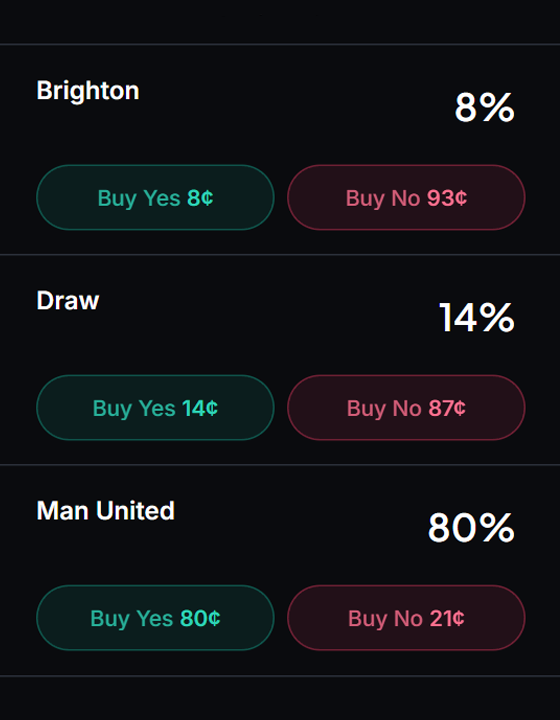
Task: Click divider line between Draw and Man United
Action: [x=280, y=465]
